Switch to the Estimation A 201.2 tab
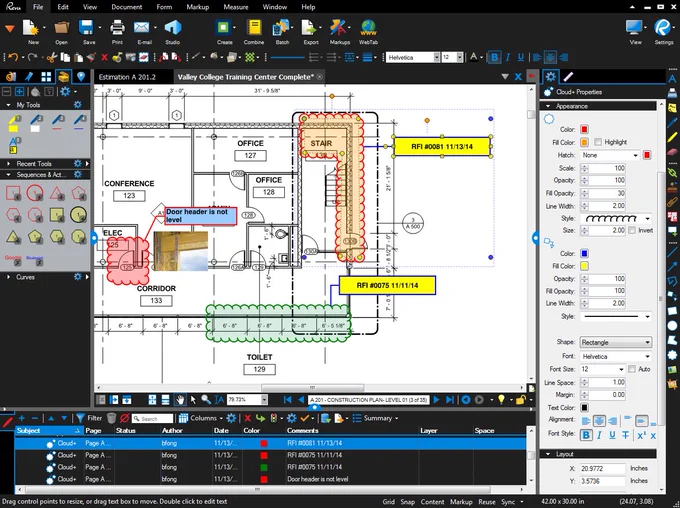This screenshot has height=508, width=680. pyautogui.click(x=127, y=77)
